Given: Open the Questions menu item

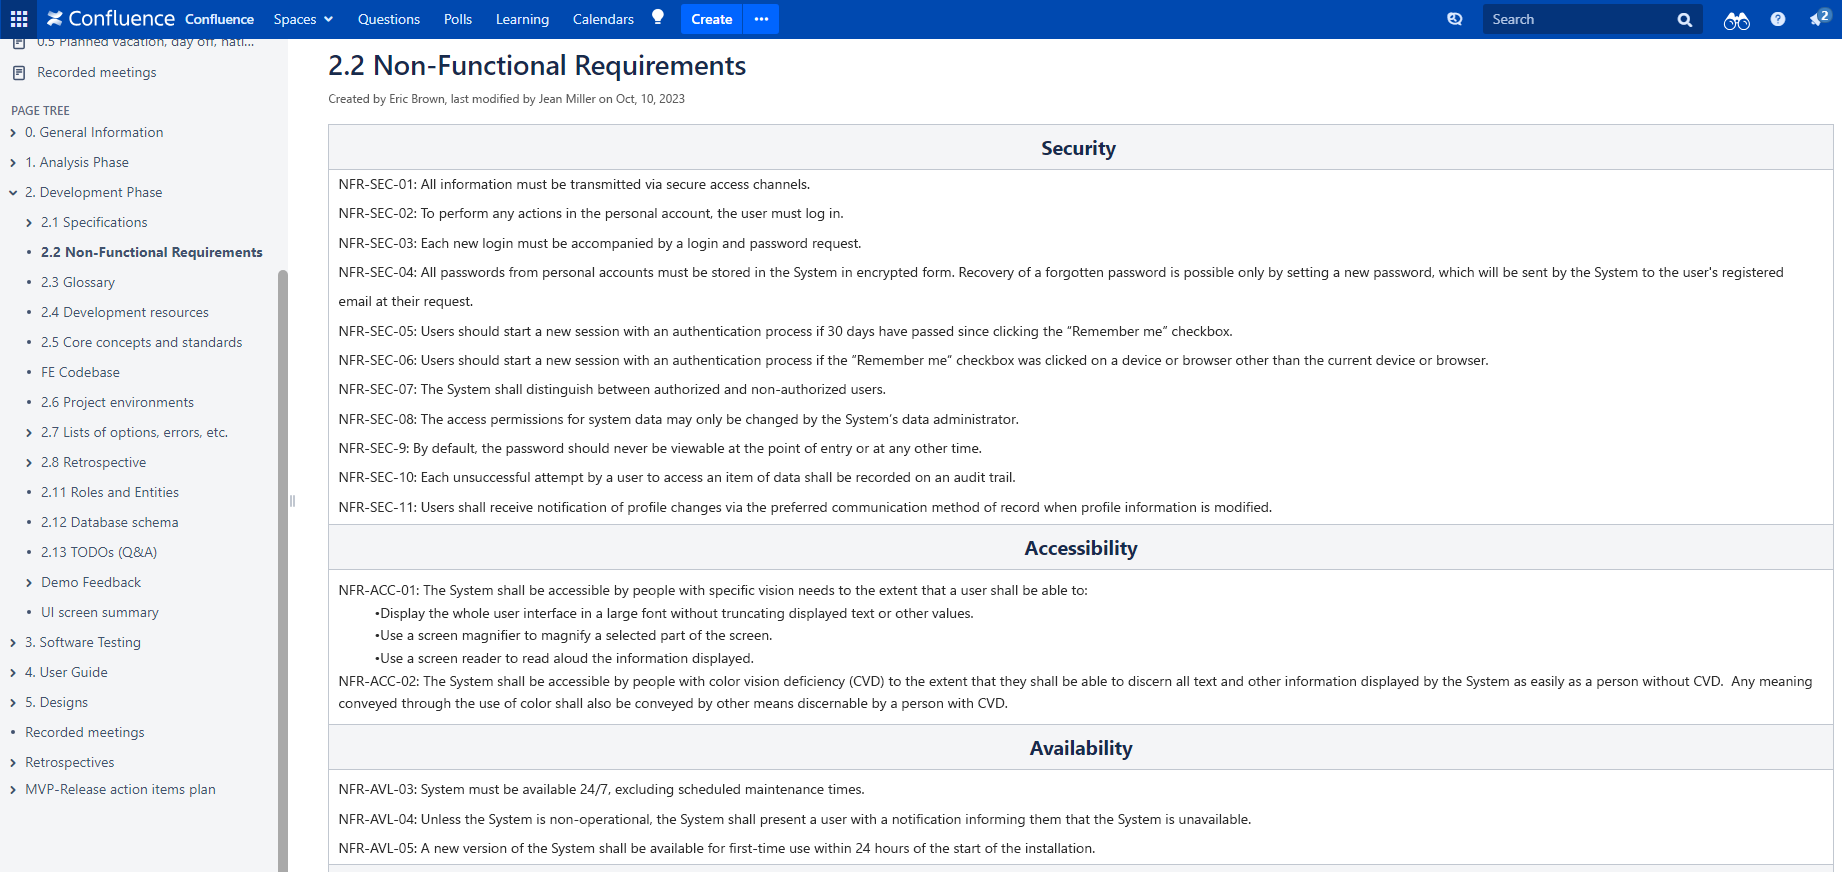Looking at the screenshot, I should tap(388, 19).
